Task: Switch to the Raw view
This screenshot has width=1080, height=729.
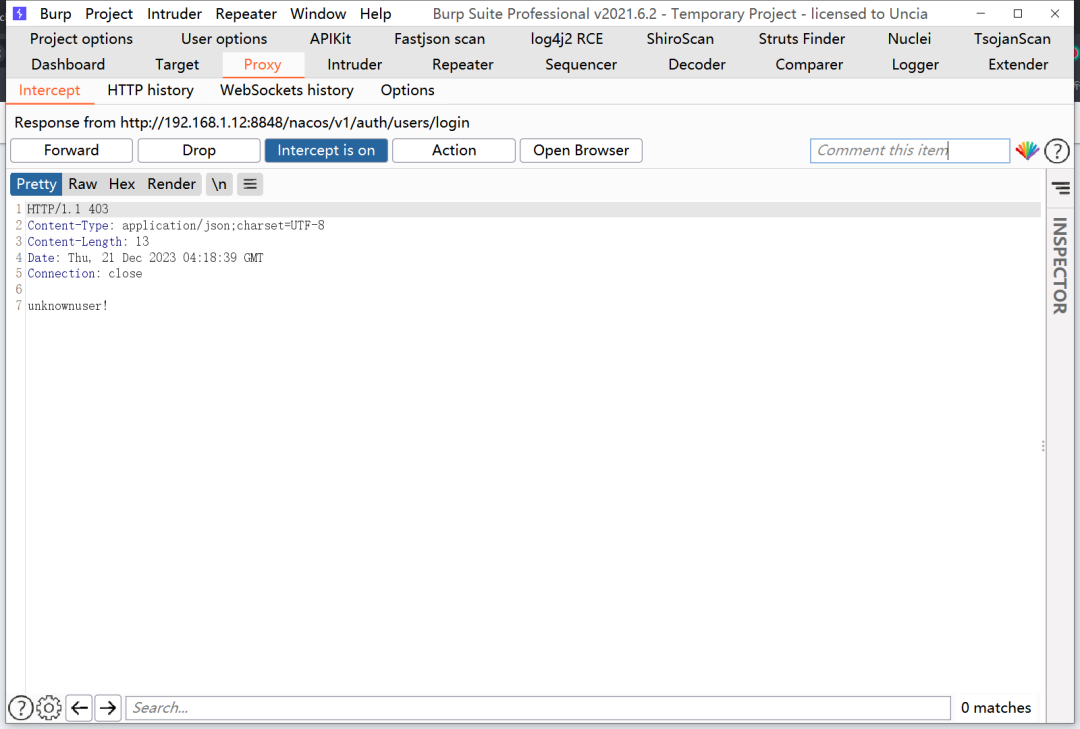Action: tap(83, 184)
